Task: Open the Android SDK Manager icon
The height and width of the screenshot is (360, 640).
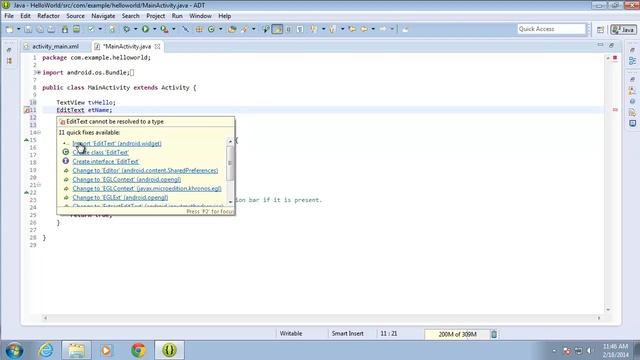Action: 65,29
